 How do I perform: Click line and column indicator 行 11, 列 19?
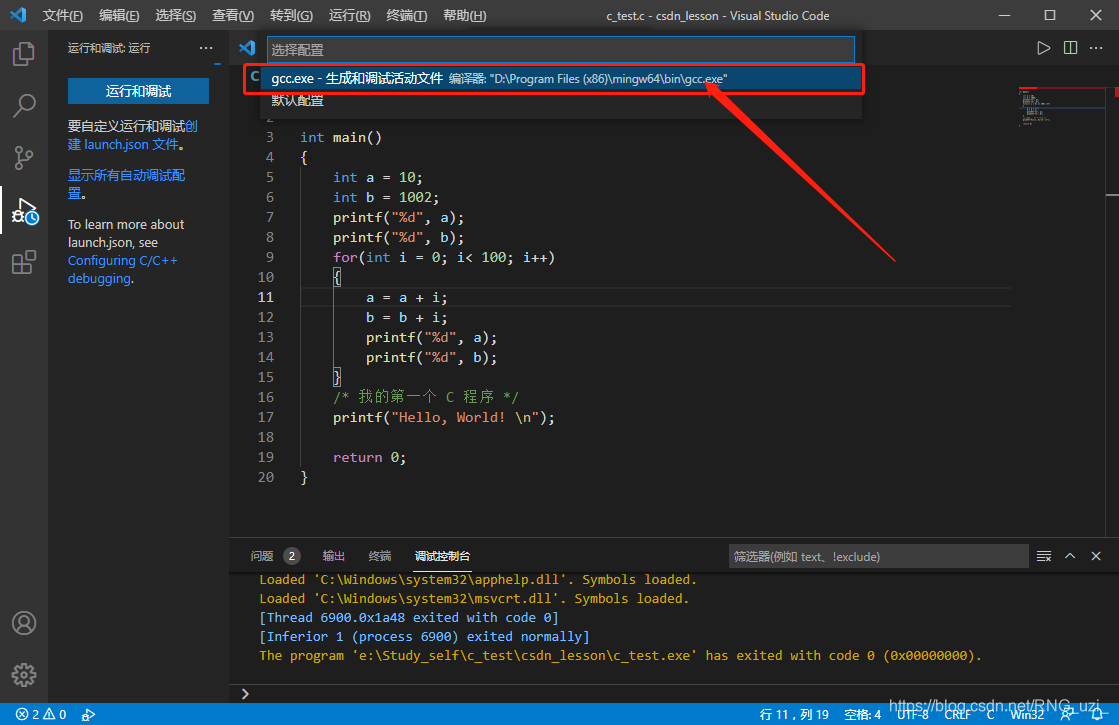[x=794, y=714]
